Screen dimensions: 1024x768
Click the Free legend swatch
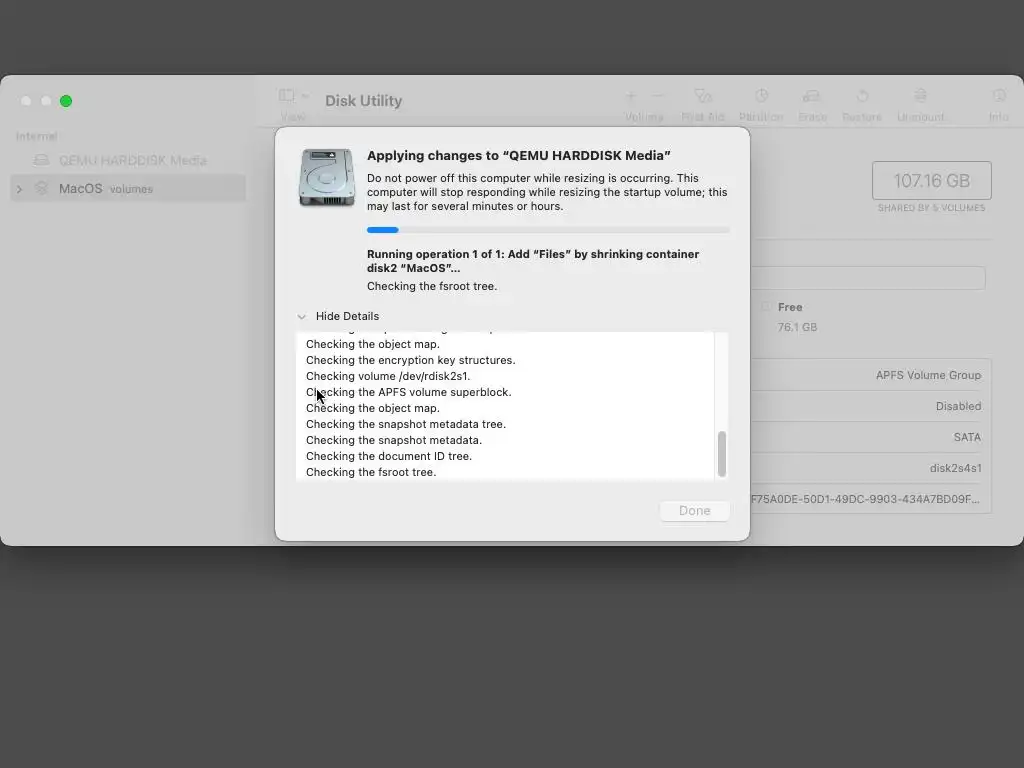pos(766,306)
